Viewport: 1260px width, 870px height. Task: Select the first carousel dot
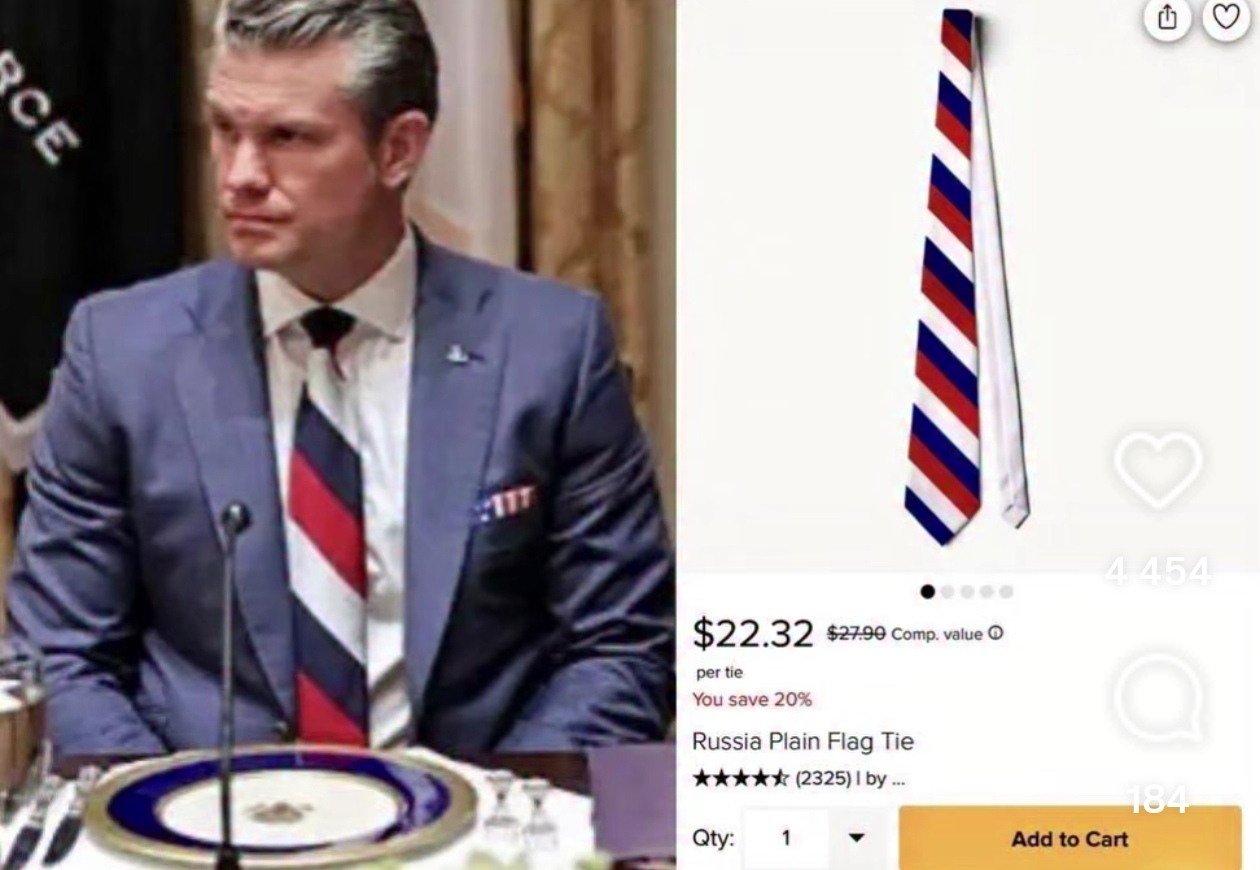click(928, 592)
